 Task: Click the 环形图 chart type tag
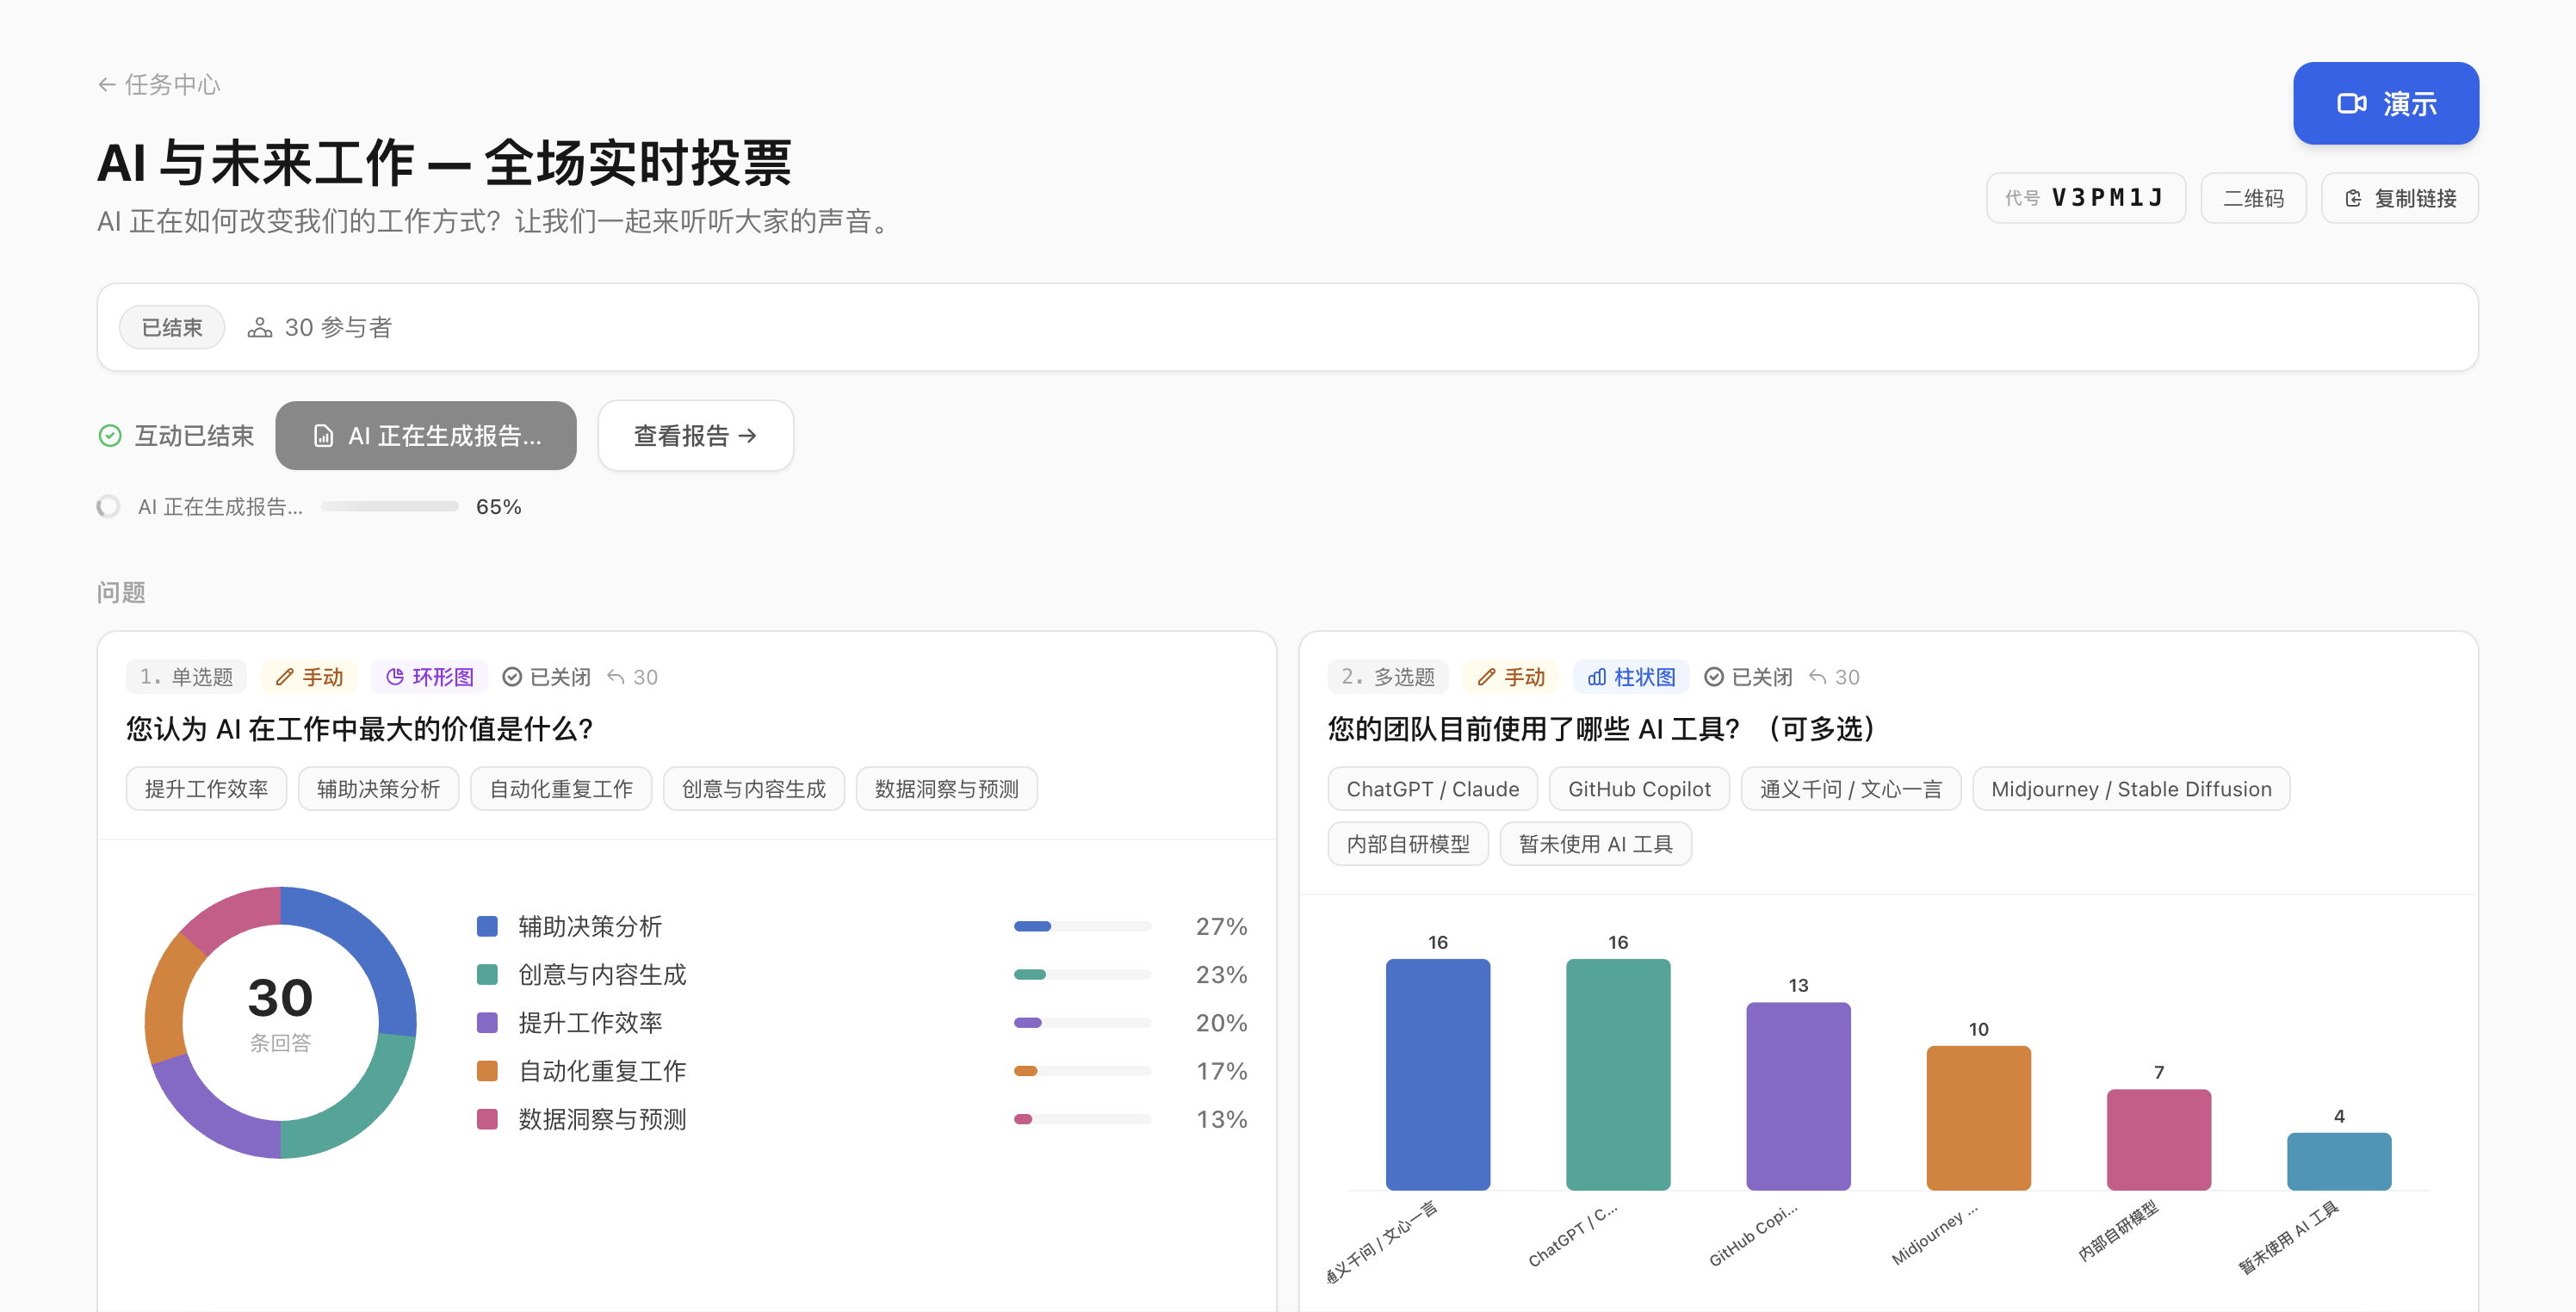coord(430,677)
